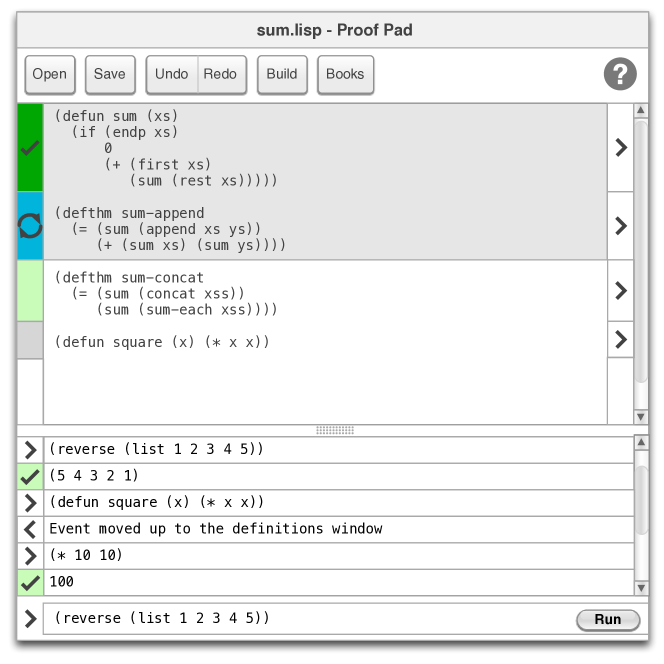Click the left arrow beside Event moved up message
The height and width of the screenshot is (664, 664).
(x=30, y=529)
